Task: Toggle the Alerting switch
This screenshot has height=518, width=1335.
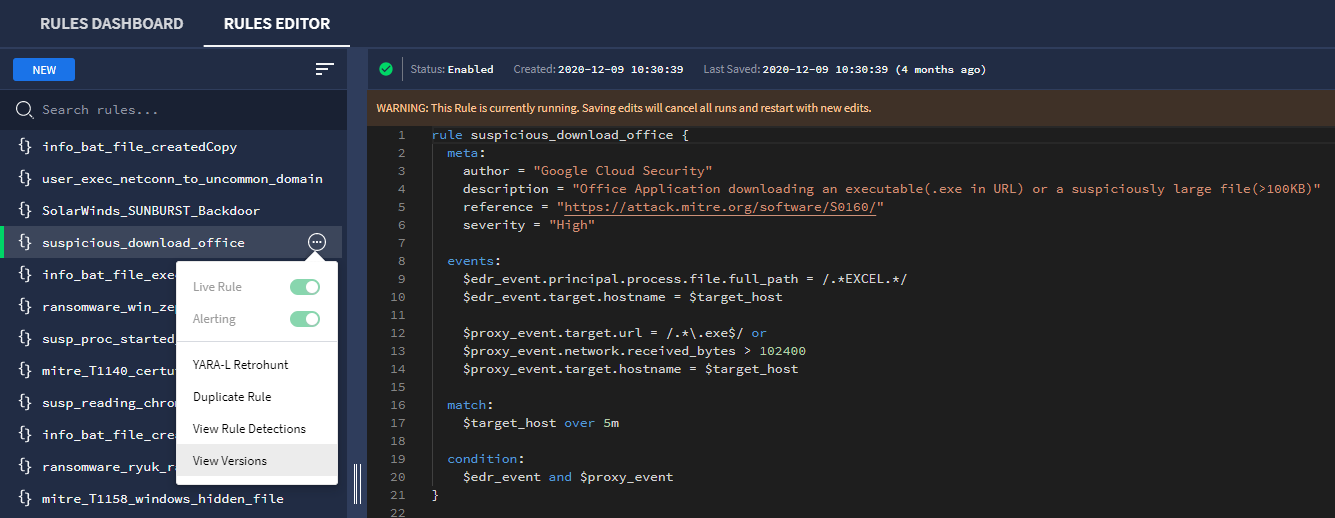Action: pos(305,319)
